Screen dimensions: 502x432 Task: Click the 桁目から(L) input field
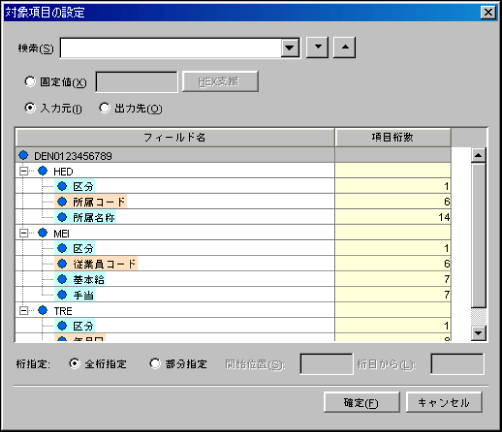point(457,364)
